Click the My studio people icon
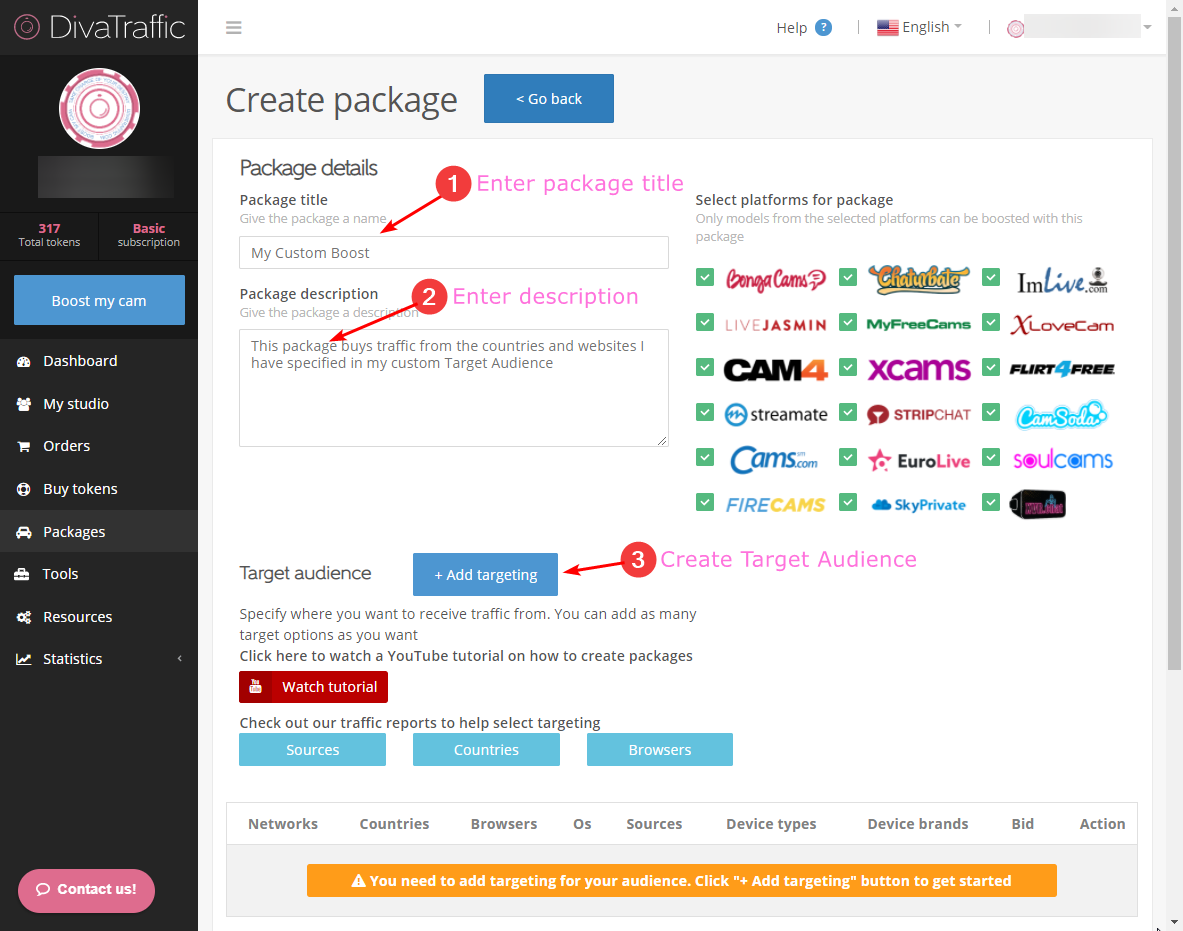The image size is (1183, 931). click(24, 404)
